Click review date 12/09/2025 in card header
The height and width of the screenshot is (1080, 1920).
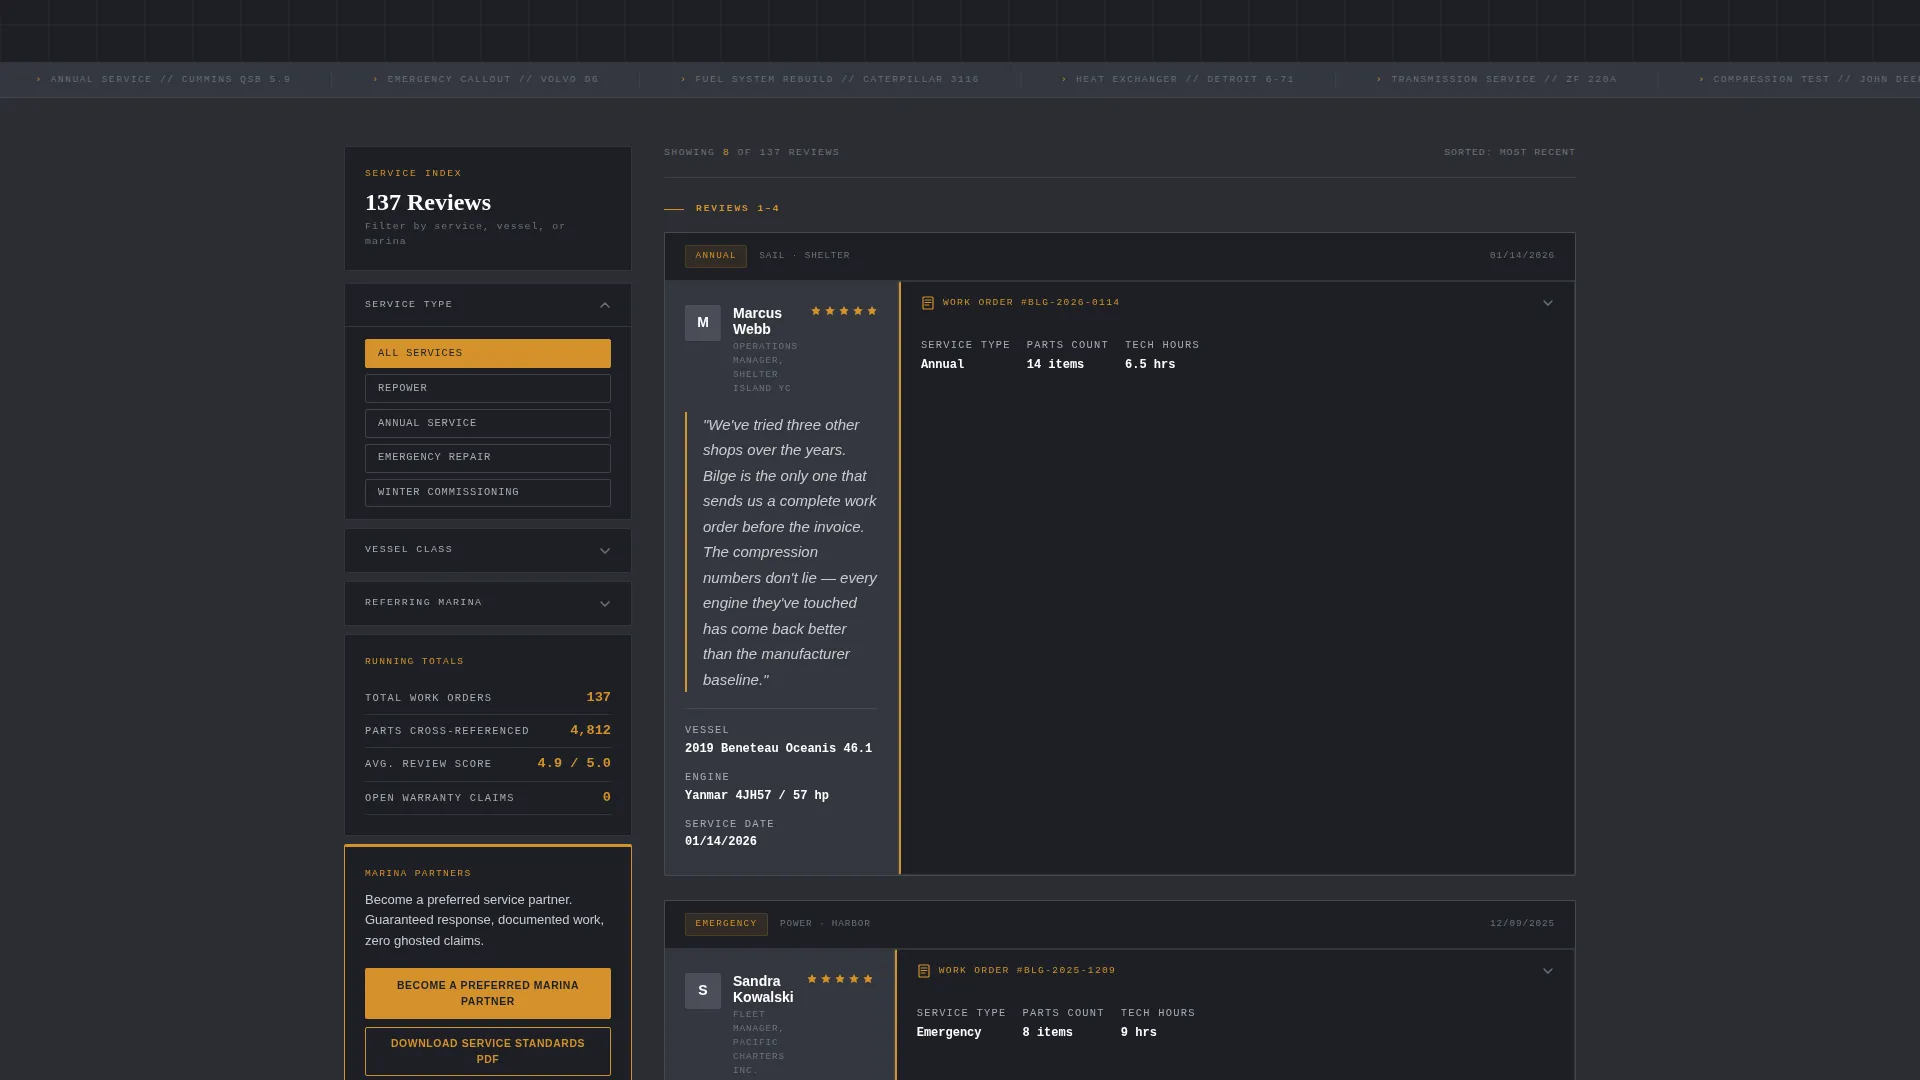[1522, 924]
